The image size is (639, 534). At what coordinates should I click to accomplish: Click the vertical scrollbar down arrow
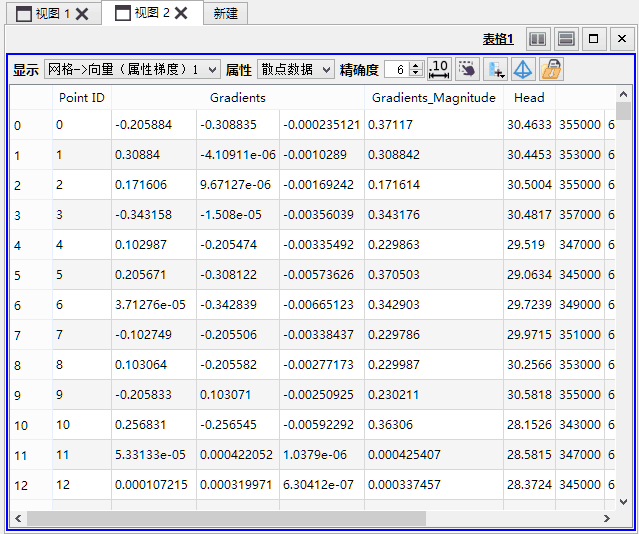(624, 501)
